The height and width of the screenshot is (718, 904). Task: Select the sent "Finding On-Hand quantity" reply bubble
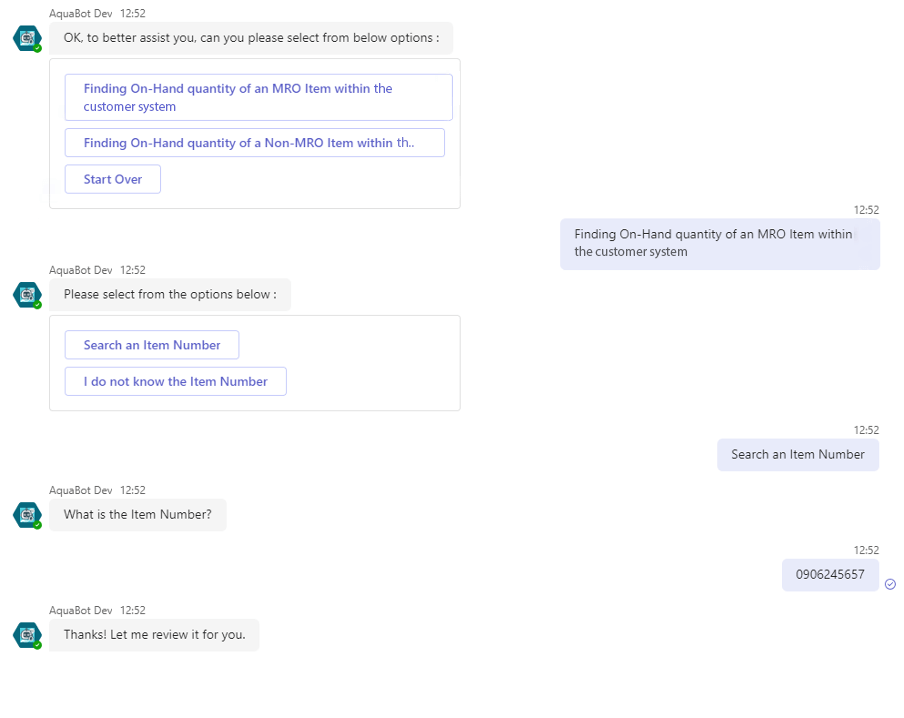[719, 243]
